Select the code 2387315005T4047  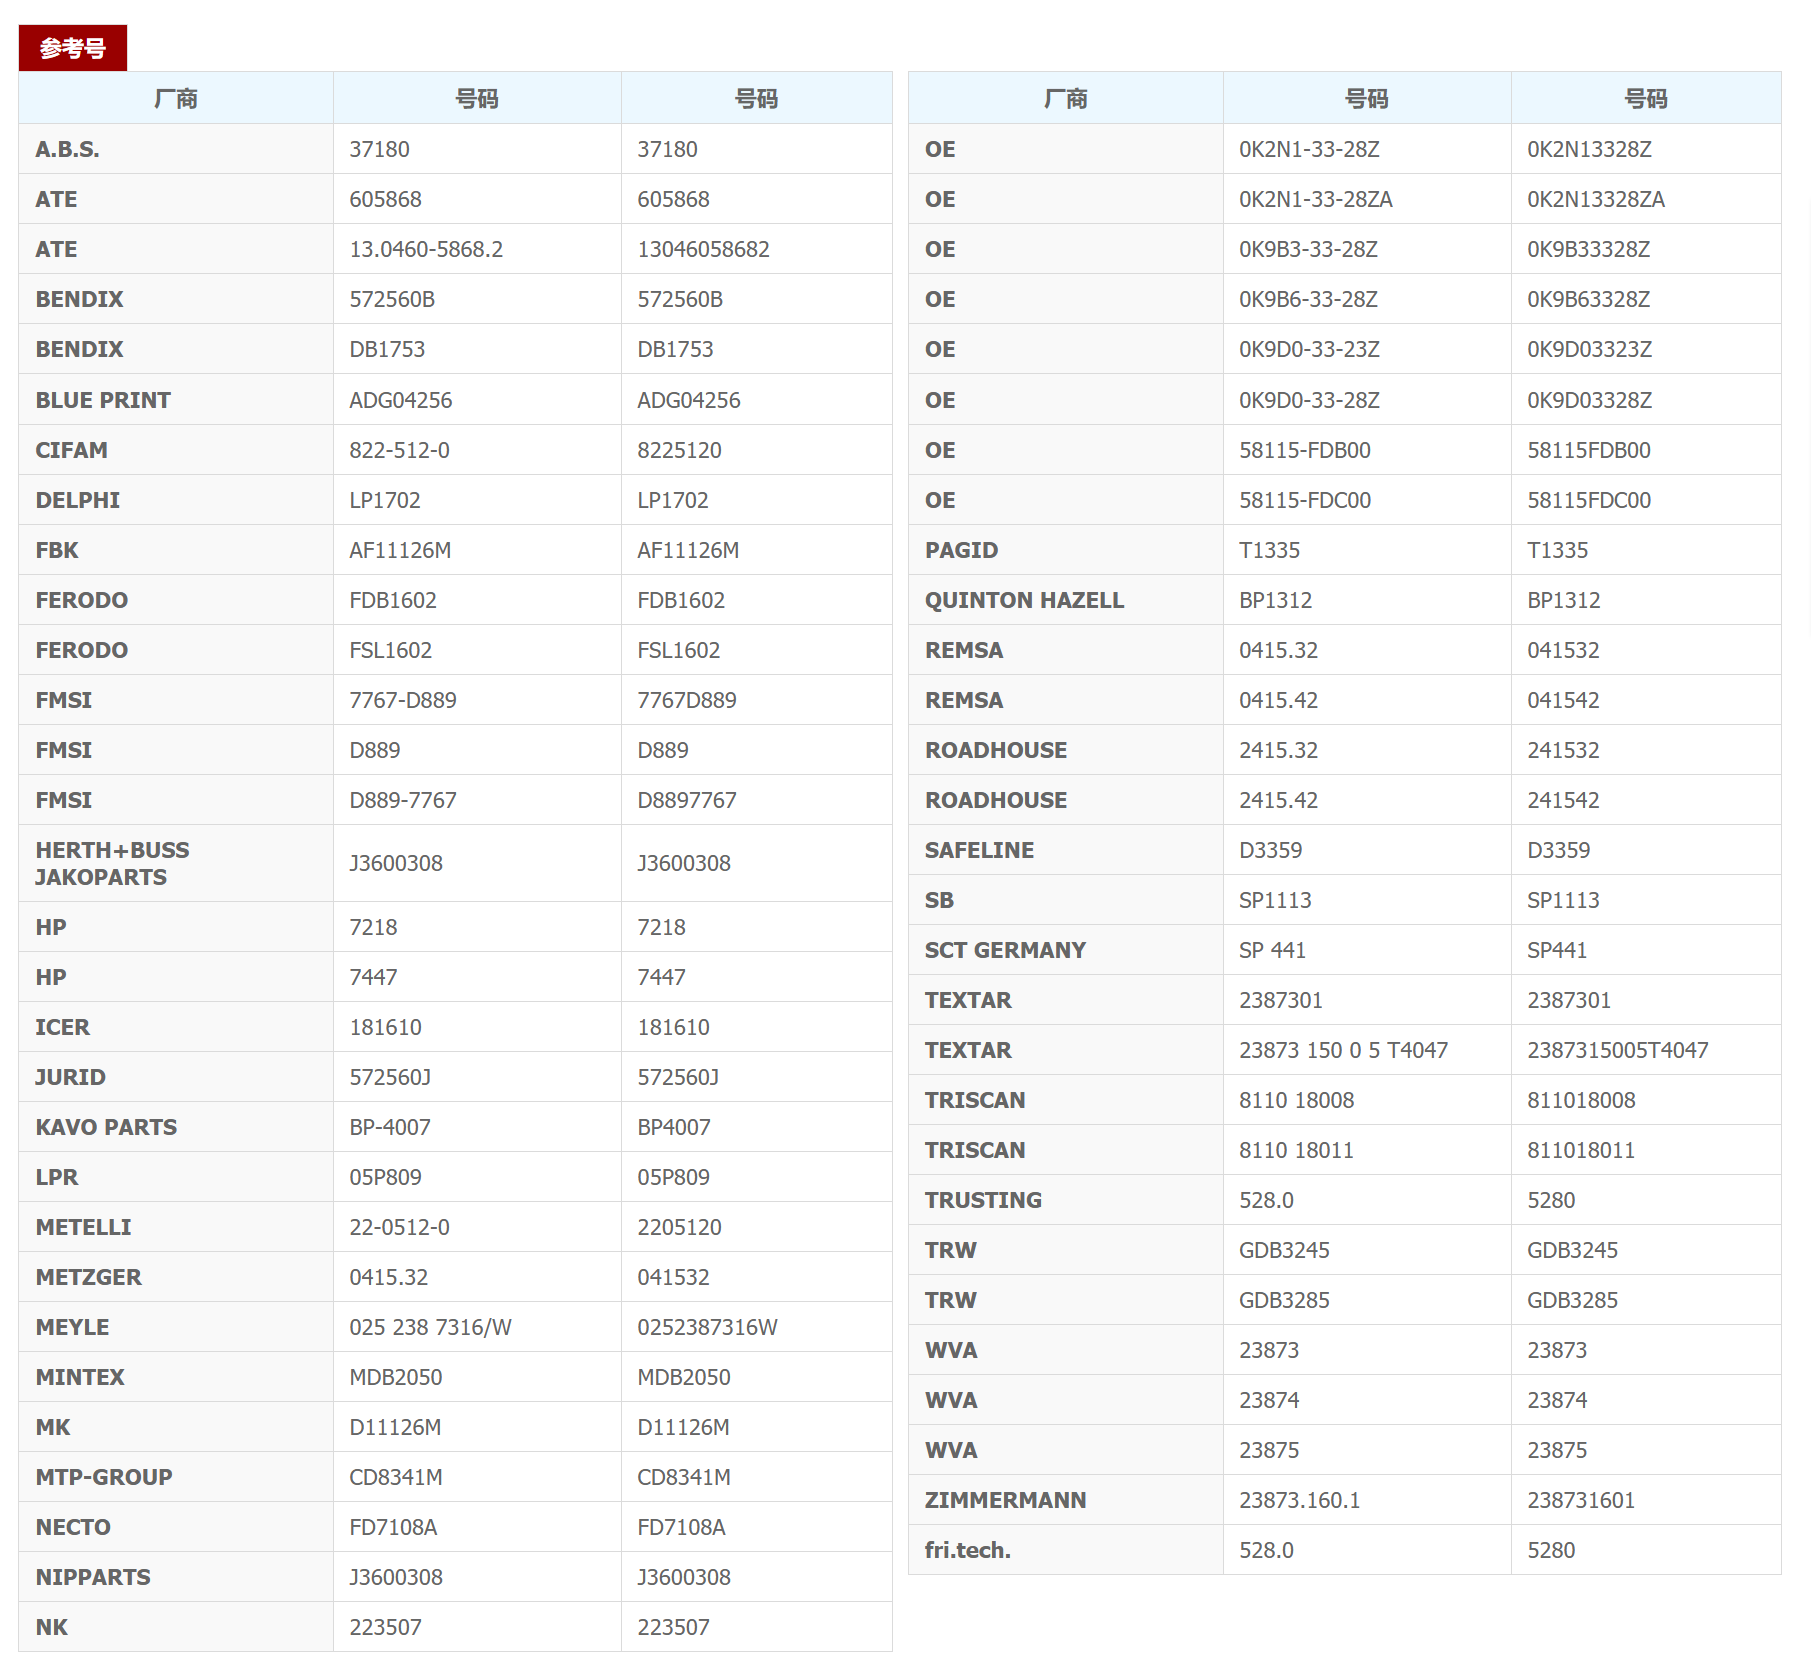[x=1617, y=1050]
